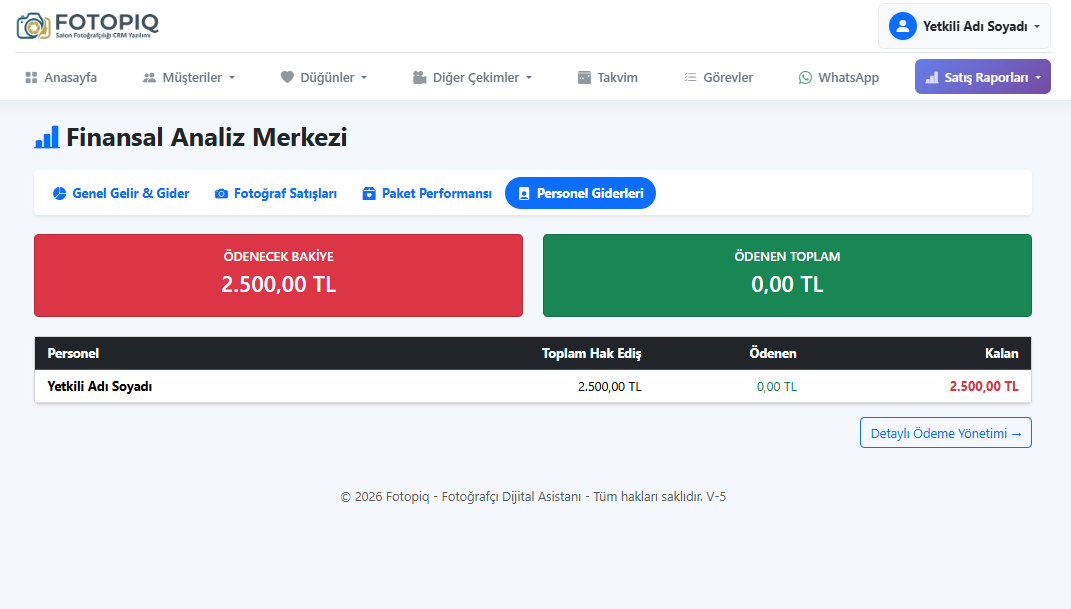
Task: Click the Takvim calendar icon
Action: (584, 77)
